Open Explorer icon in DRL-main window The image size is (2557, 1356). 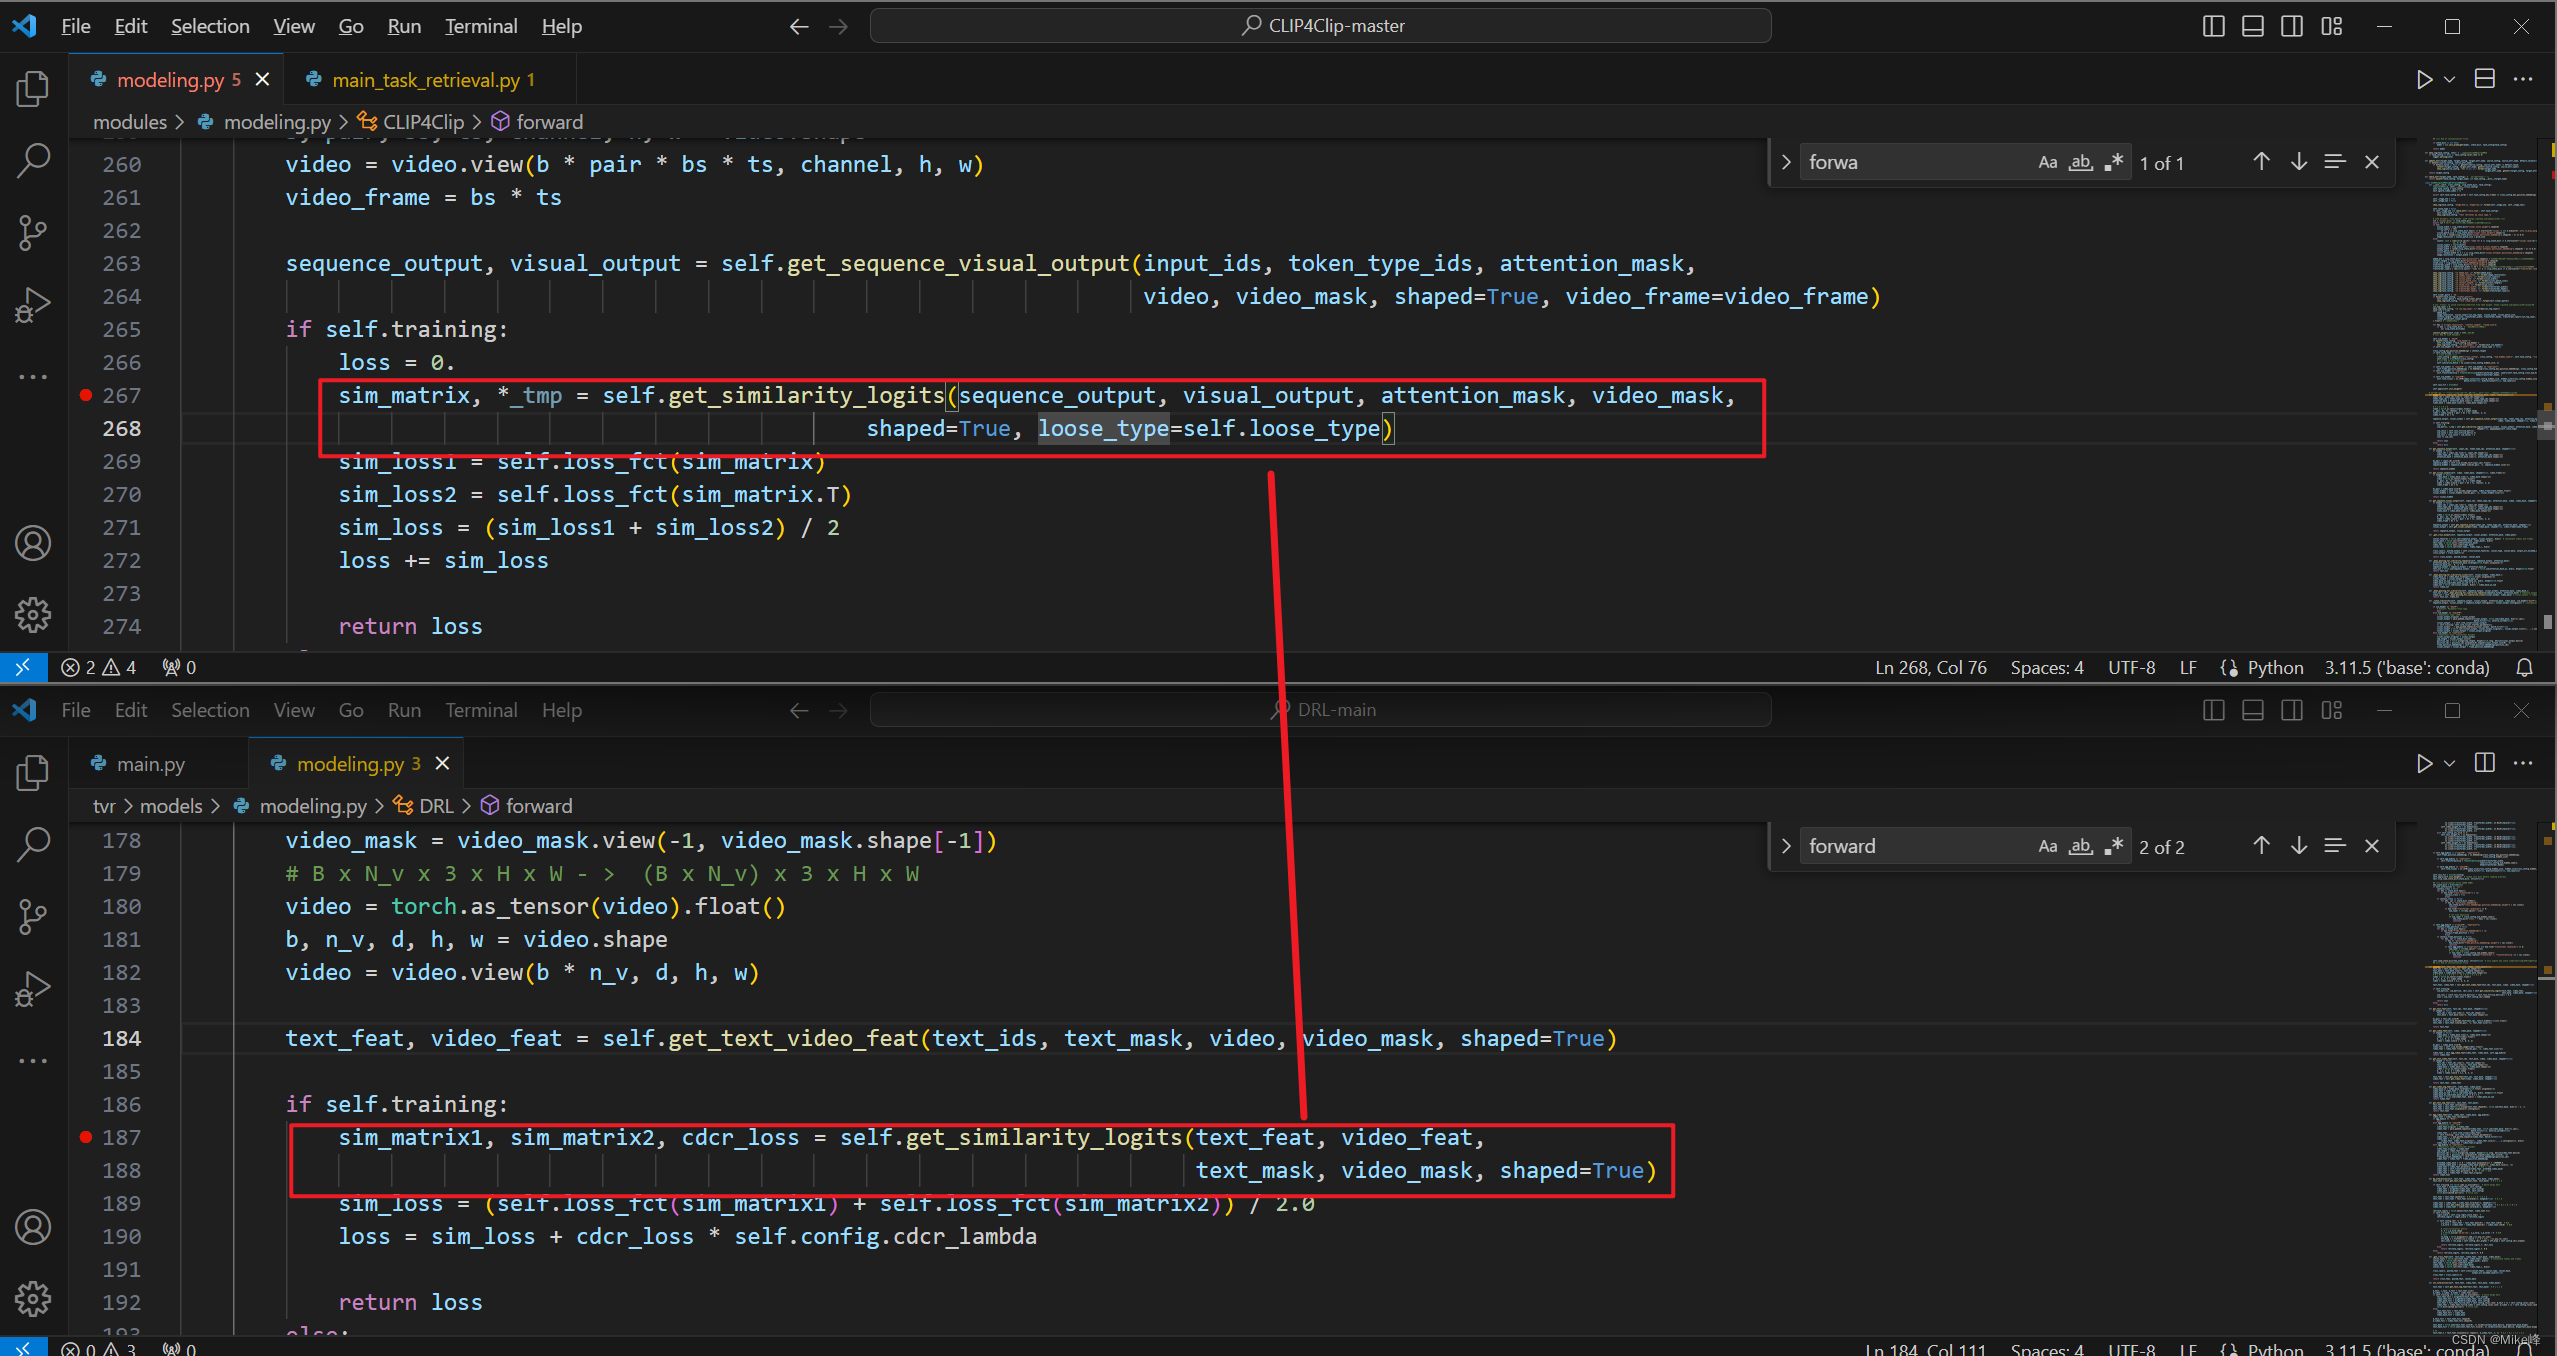[33, 772]
